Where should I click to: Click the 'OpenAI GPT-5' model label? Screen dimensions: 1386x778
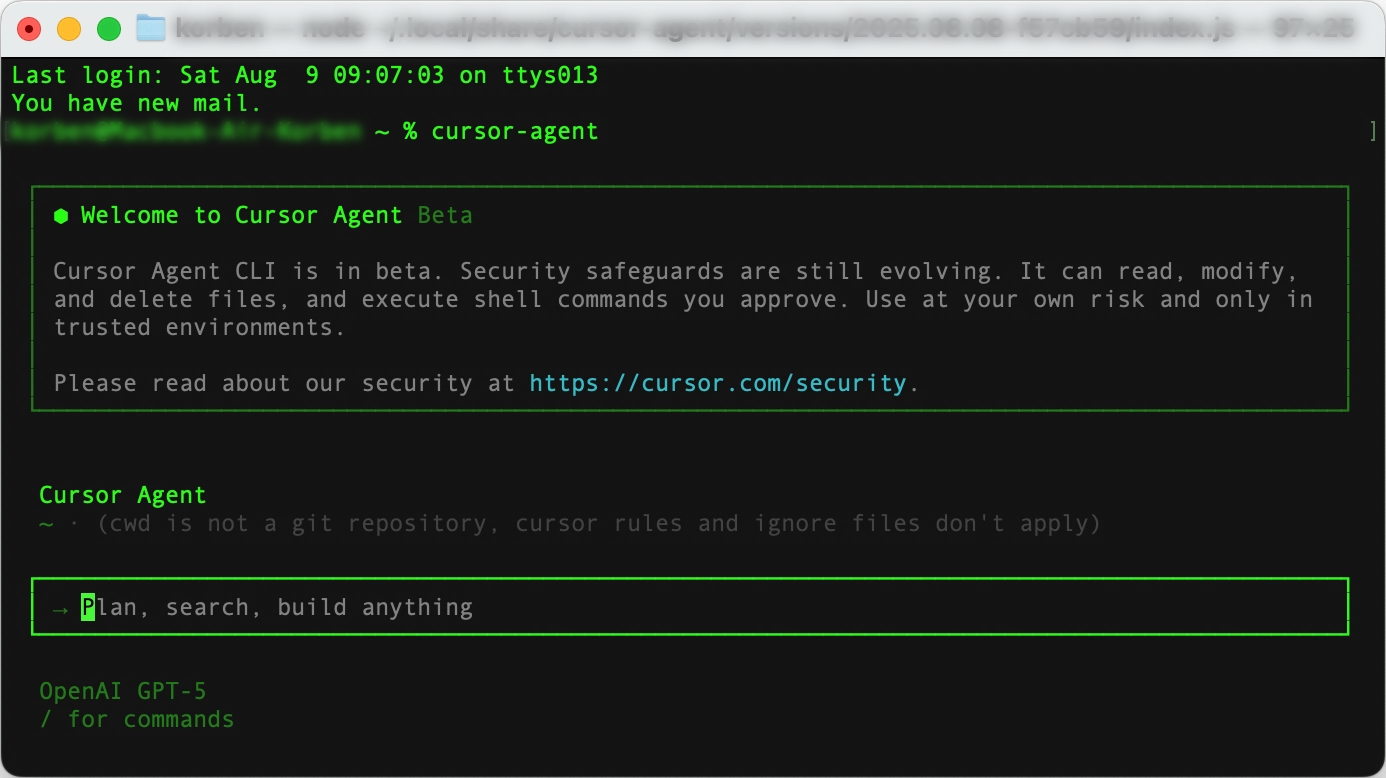[x=123, y=691]
